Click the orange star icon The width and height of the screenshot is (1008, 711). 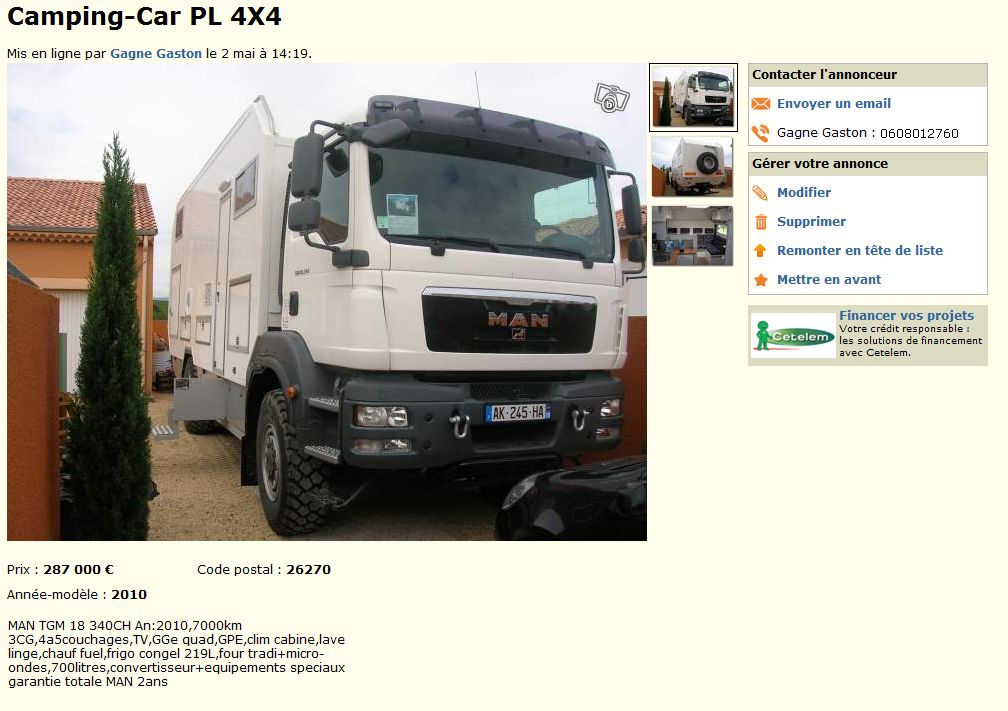tap(760, 280)
